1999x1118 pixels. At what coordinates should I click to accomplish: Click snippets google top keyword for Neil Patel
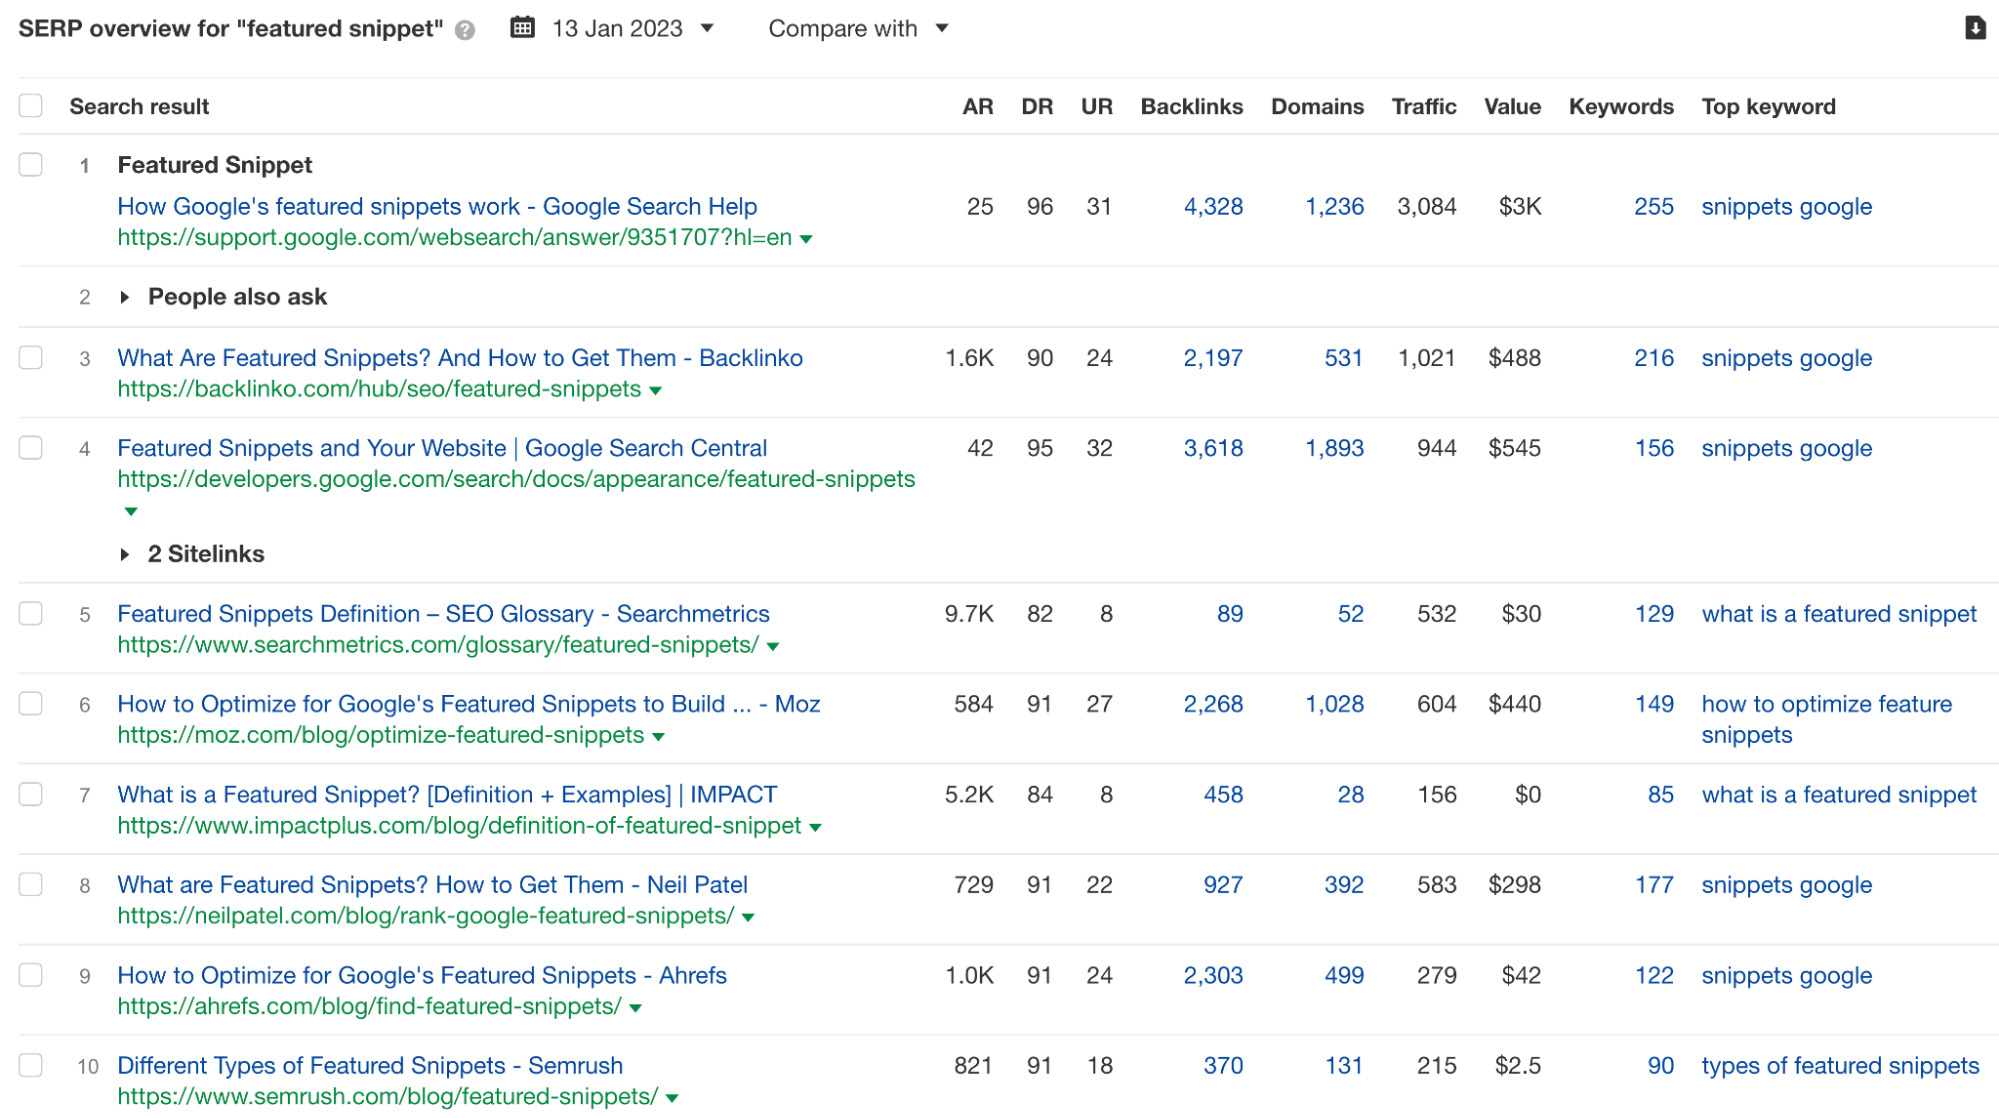coord(1786,884)
